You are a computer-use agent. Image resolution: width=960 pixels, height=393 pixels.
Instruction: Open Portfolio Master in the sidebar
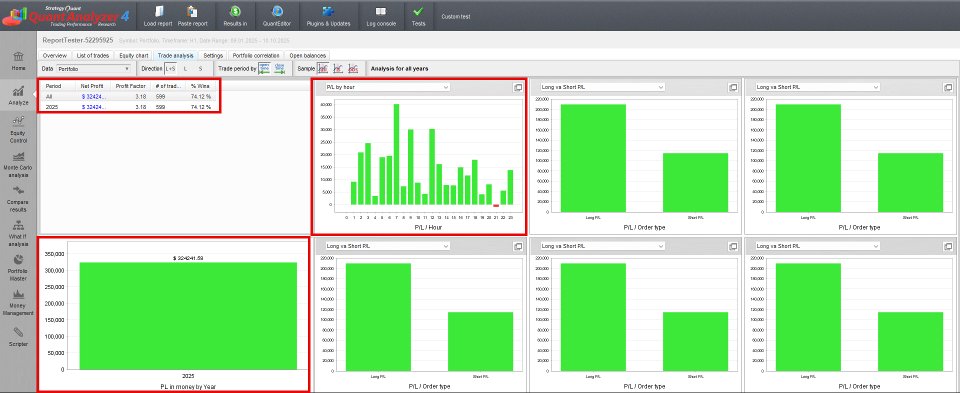point(18,269)
